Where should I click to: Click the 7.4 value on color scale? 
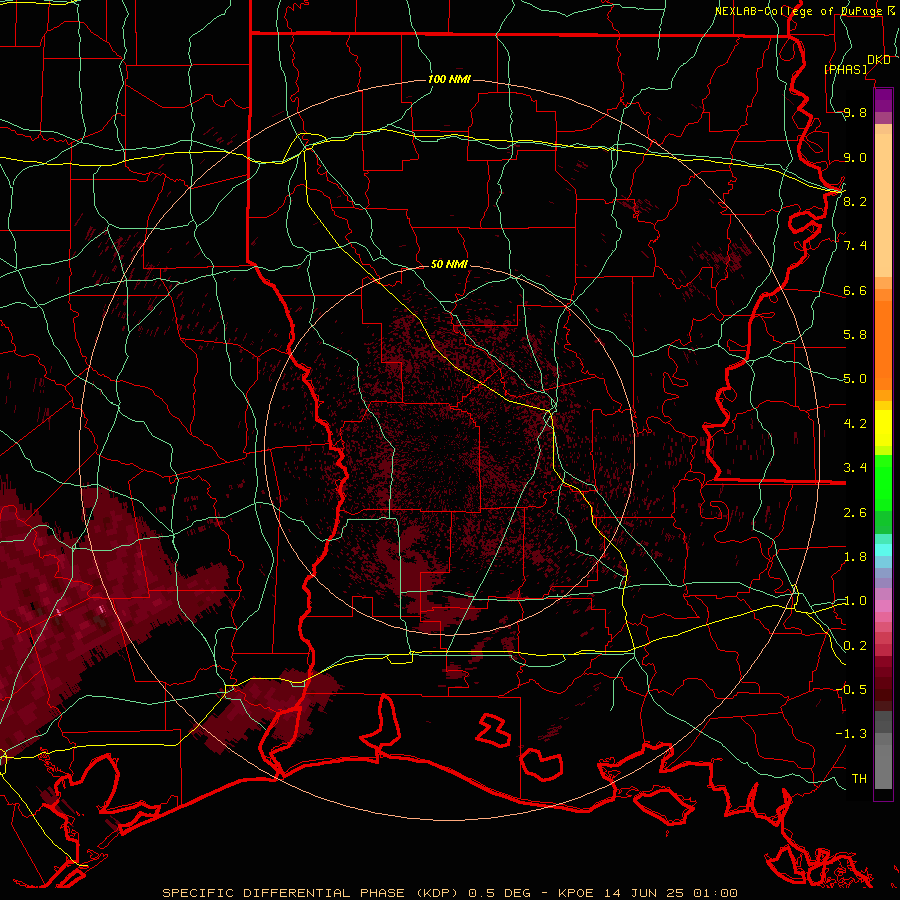click(855, 246)
